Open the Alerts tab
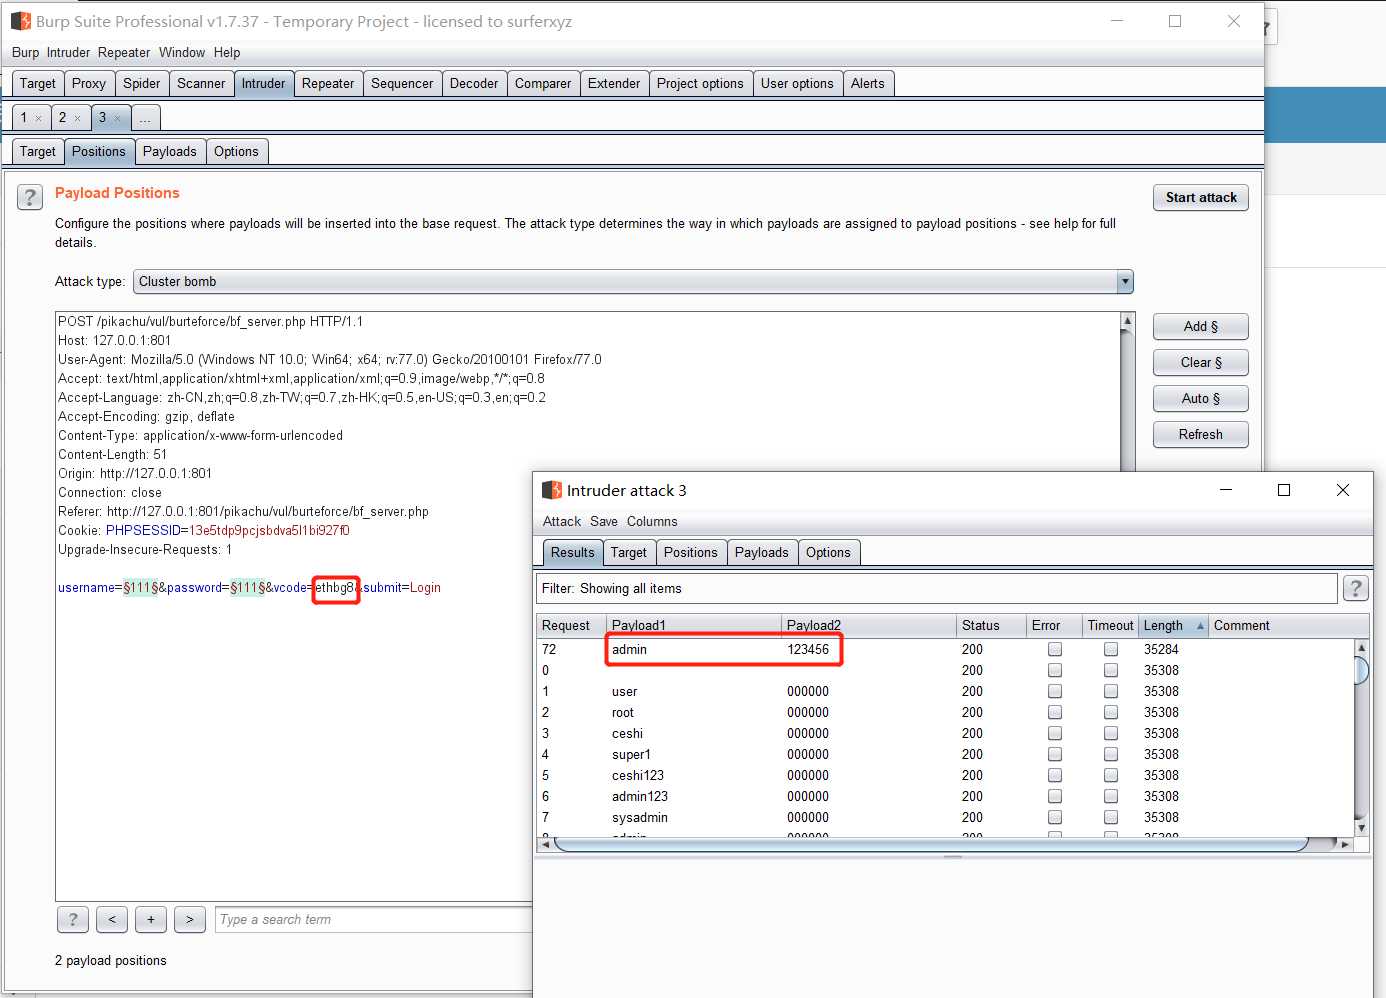The height and width of the screenshot is (998, 1386). tap(868, 84)
